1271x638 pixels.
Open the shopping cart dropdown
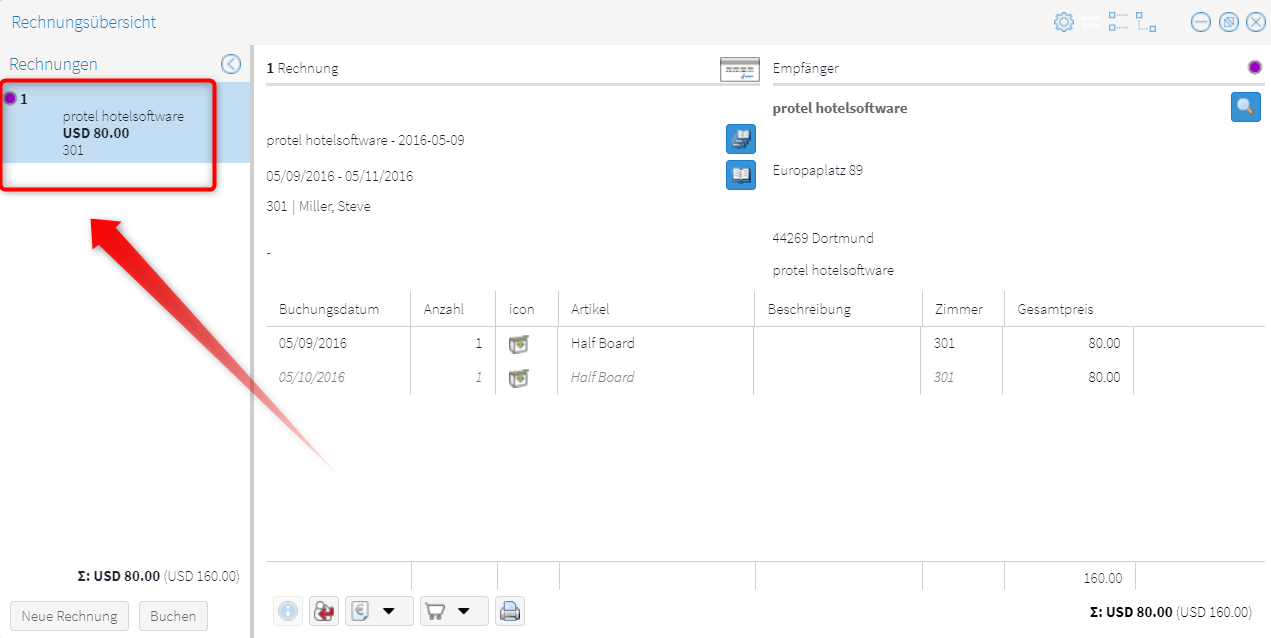pyautogui.click(x=454, y=611)
